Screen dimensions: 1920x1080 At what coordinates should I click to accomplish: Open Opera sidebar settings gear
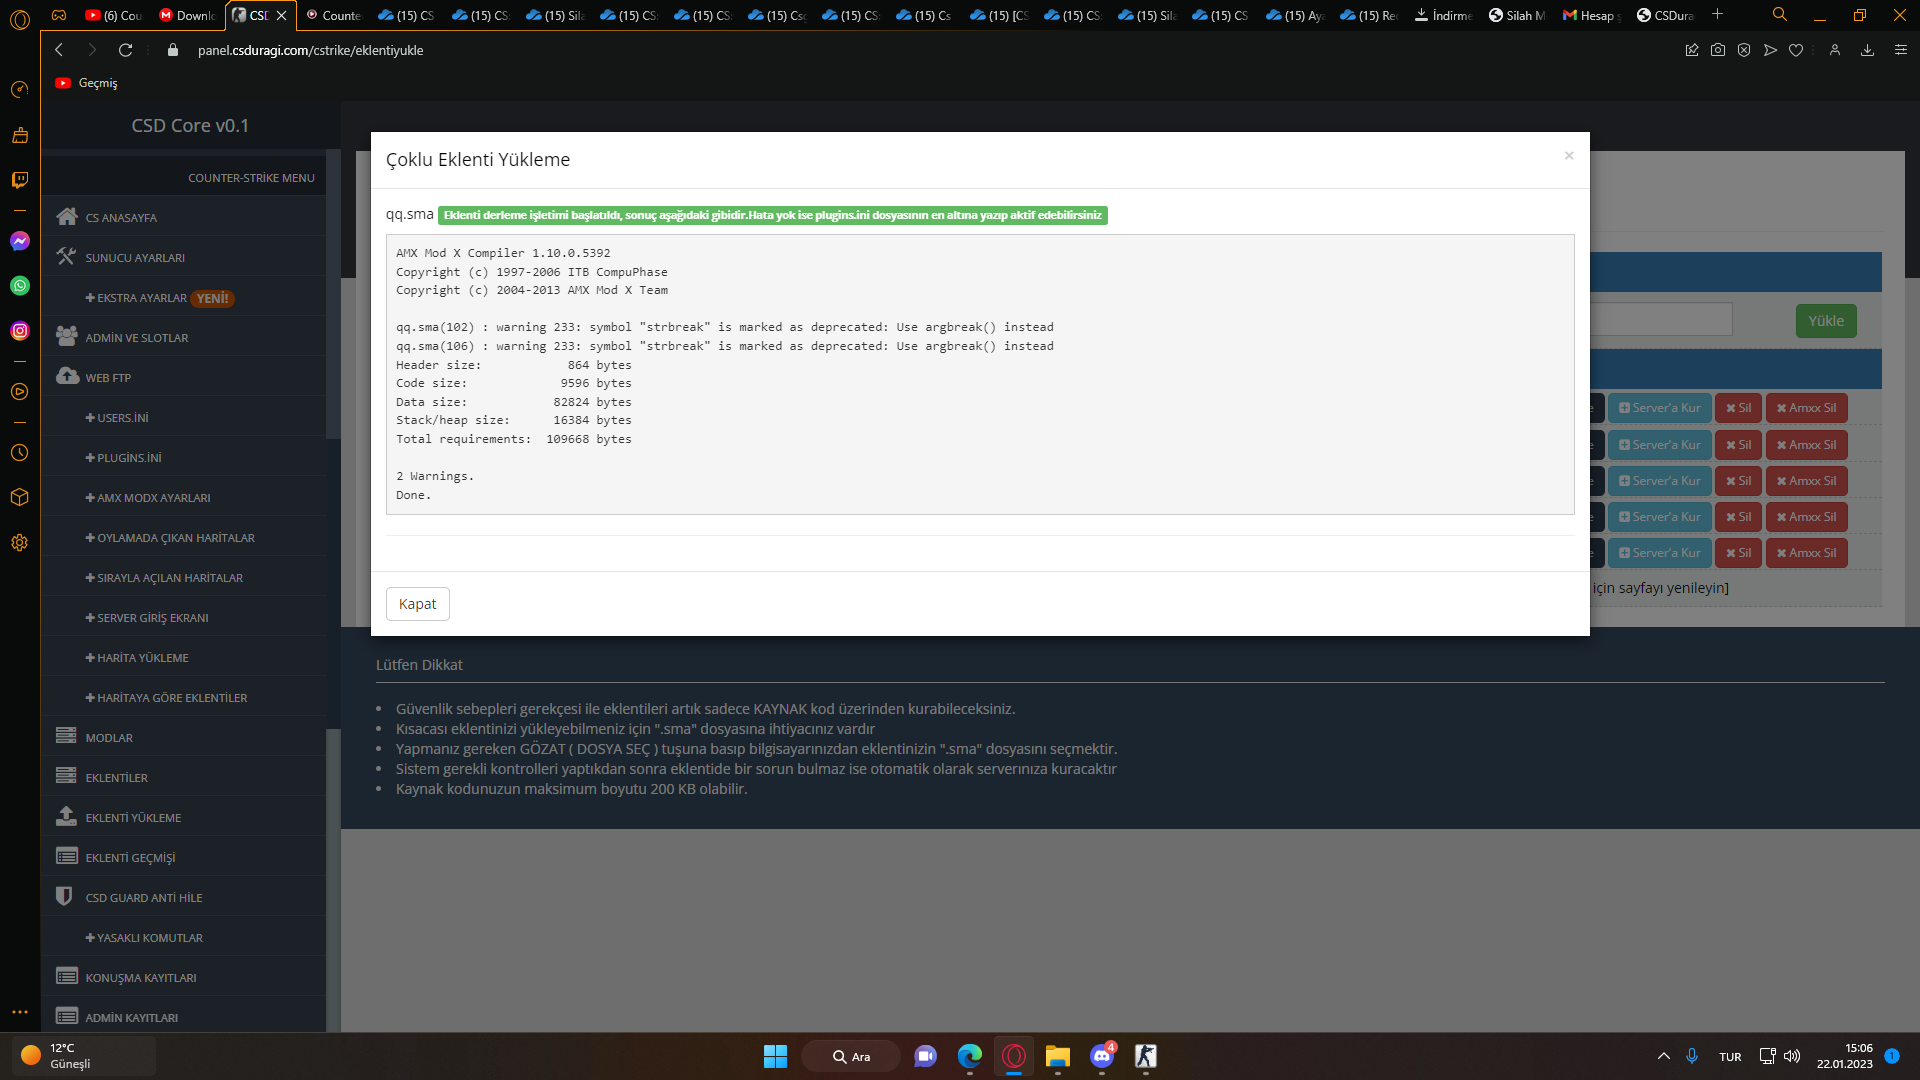coord(20,543)
